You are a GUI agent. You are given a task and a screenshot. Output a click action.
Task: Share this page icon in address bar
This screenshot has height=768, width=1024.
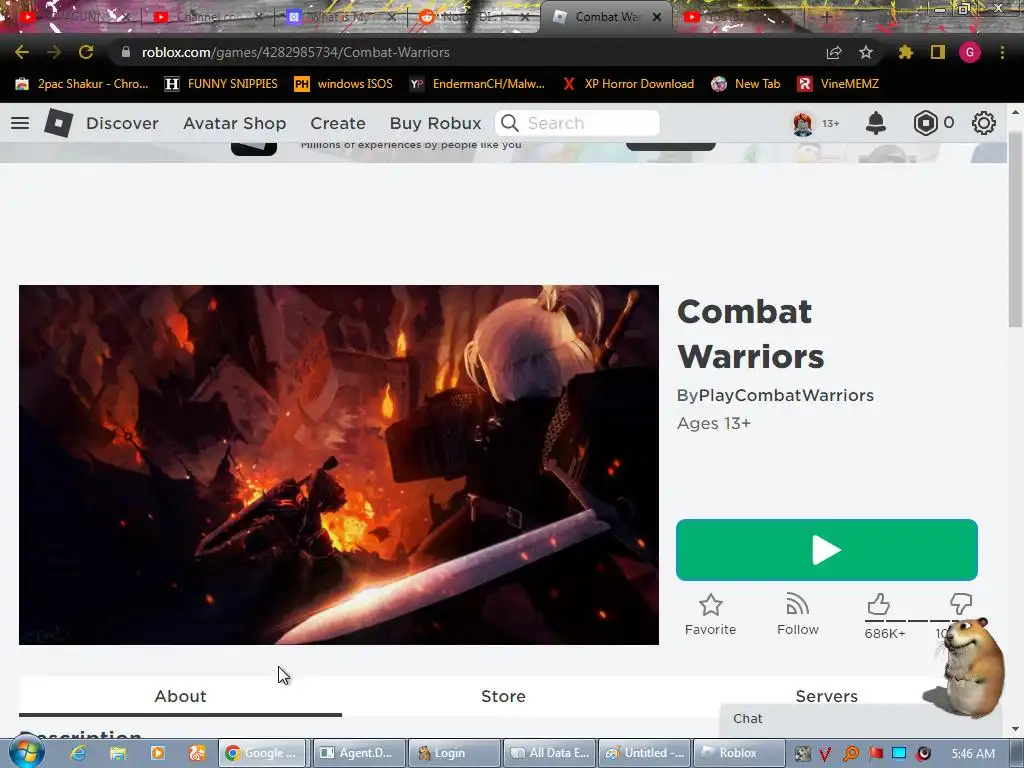click(834, 52)
